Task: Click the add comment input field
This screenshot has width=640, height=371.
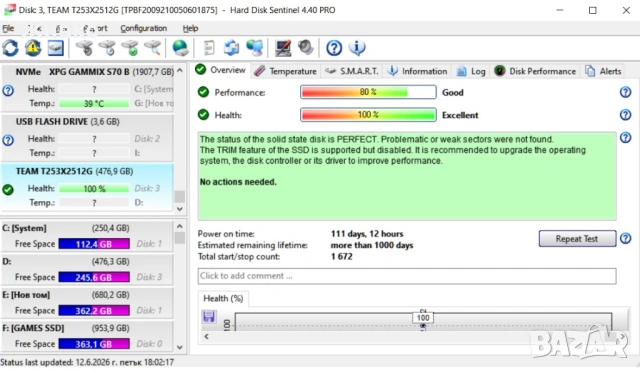Action: (x=407, y=276)
